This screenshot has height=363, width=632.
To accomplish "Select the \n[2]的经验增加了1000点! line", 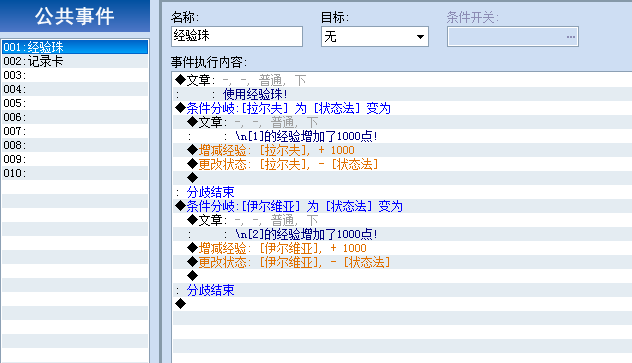I will (x=402, y=234).
